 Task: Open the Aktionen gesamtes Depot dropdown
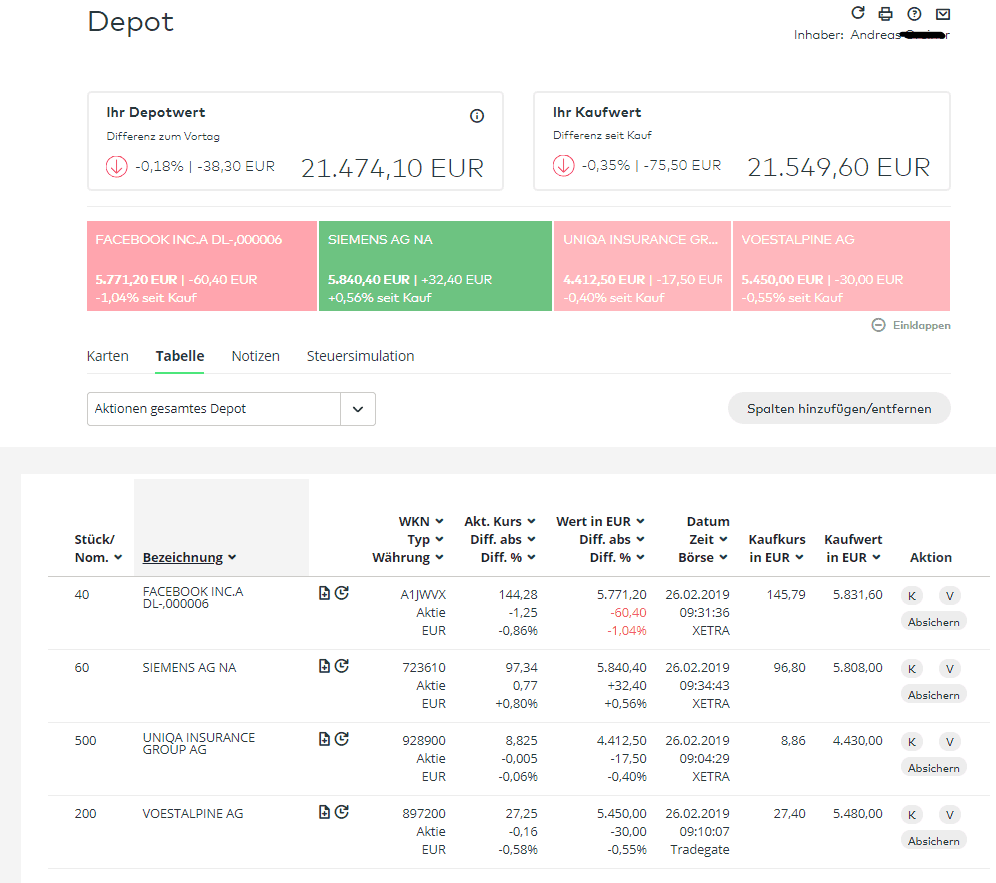pos(231,408)
